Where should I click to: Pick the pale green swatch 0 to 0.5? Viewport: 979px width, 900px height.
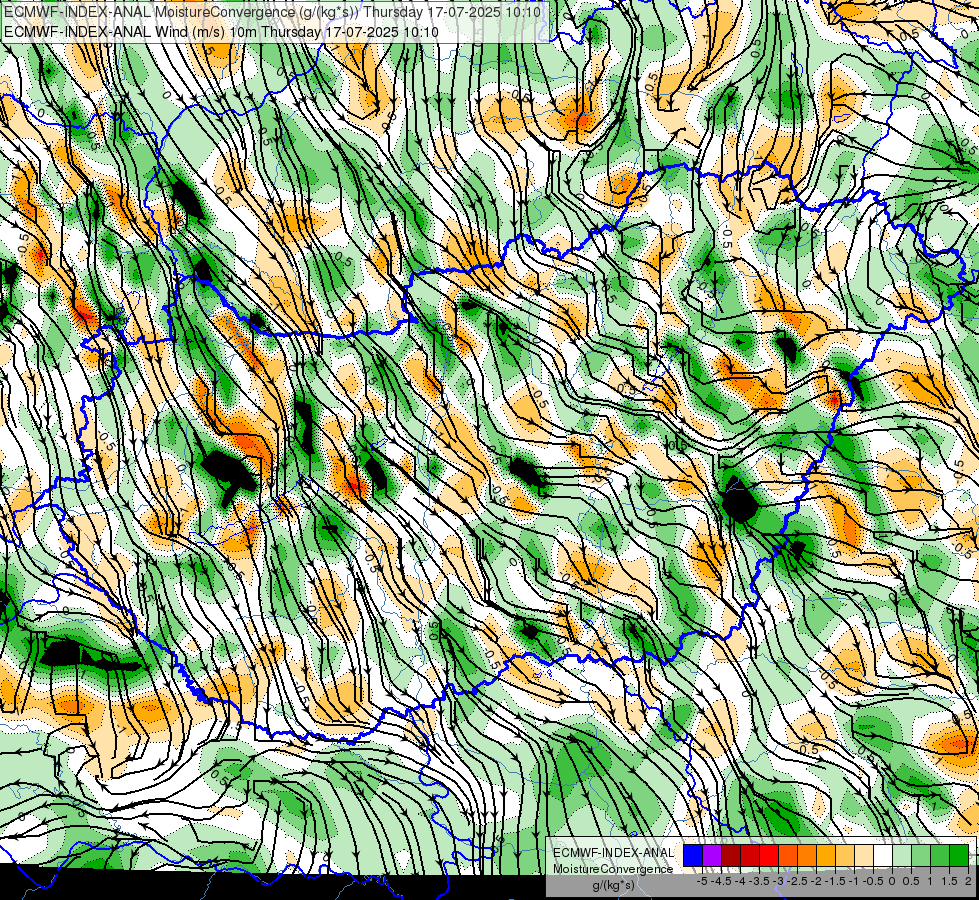click(x=902, y=856)
